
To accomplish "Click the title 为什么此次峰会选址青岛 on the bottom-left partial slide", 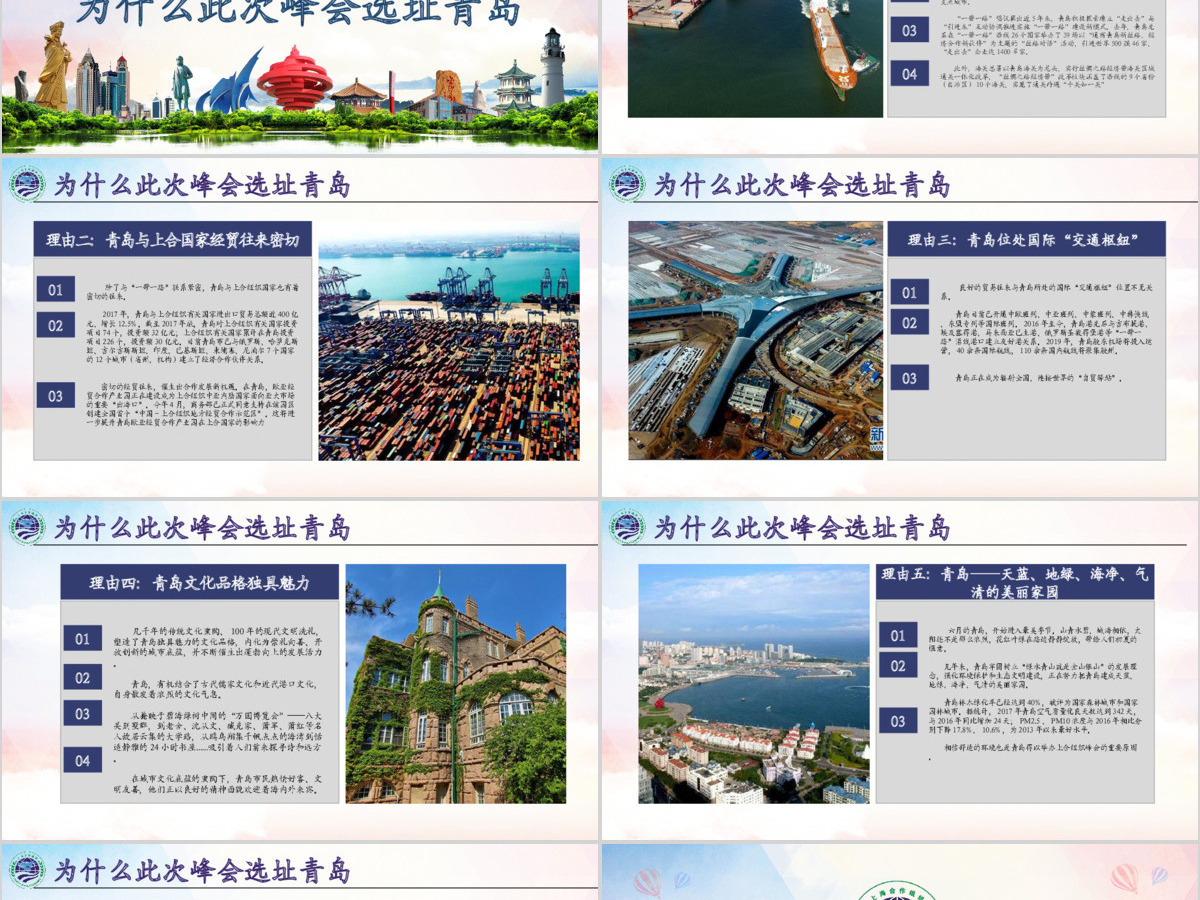I will 202,870.
